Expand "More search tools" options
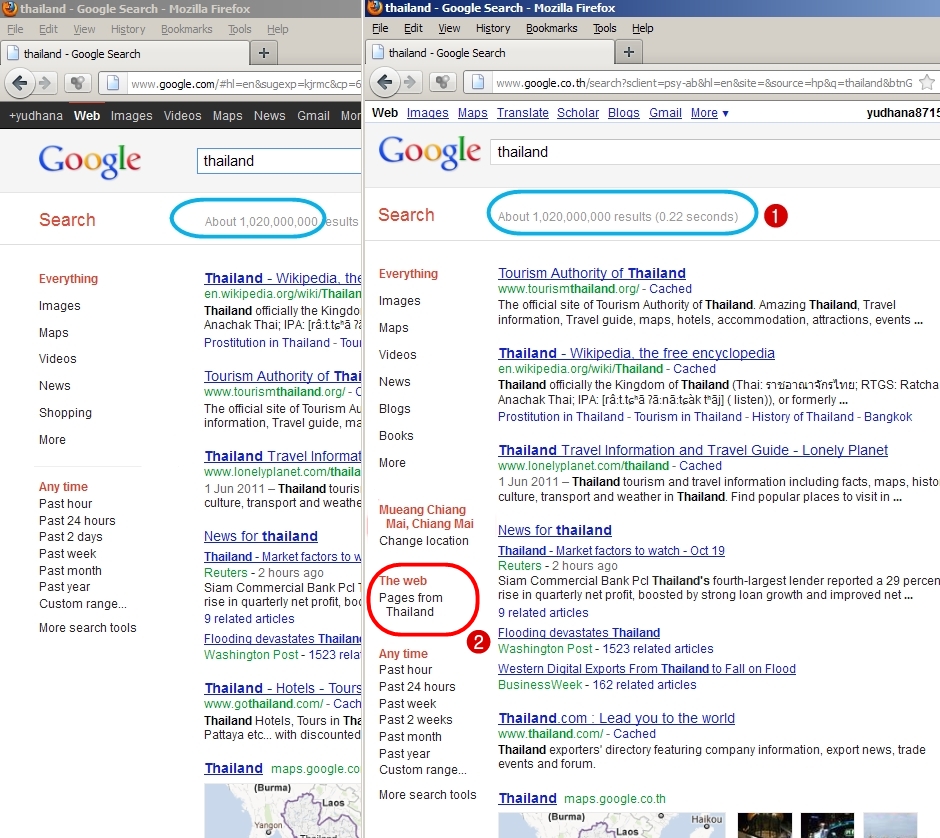940x838 pixels. (428, 795)
